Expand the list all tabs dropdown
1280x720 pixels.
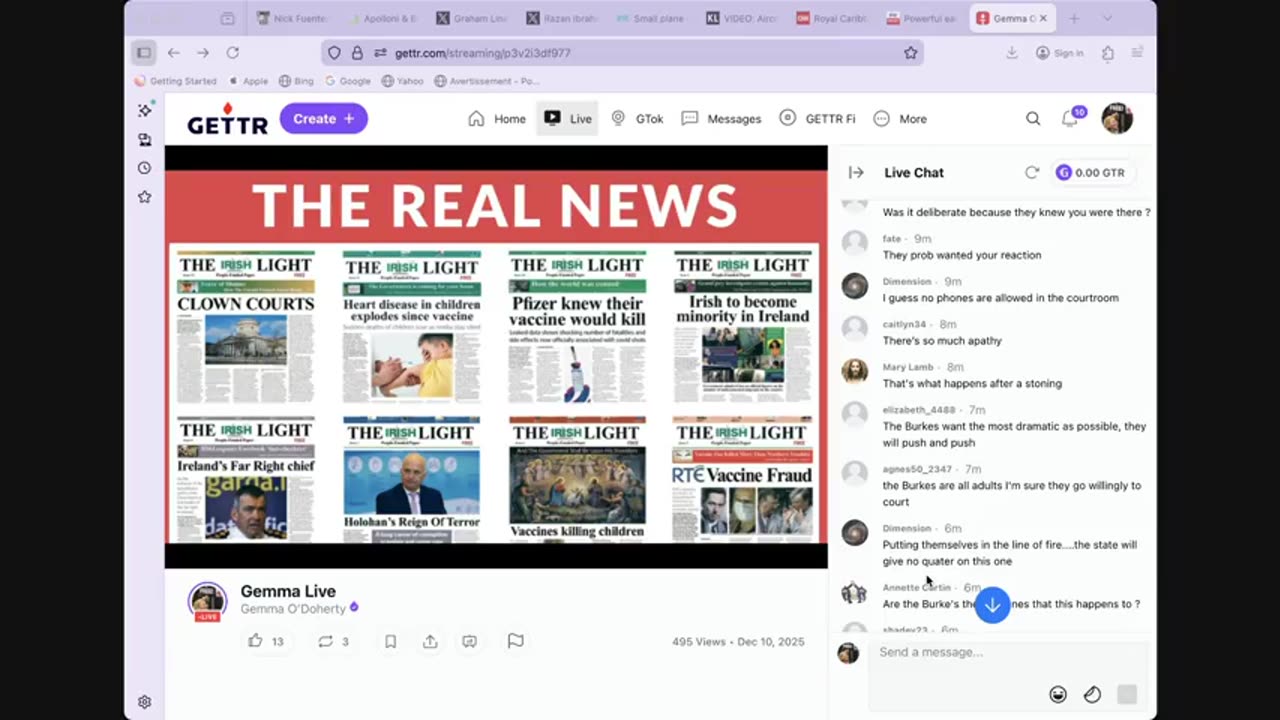(x=1107, y=18)
